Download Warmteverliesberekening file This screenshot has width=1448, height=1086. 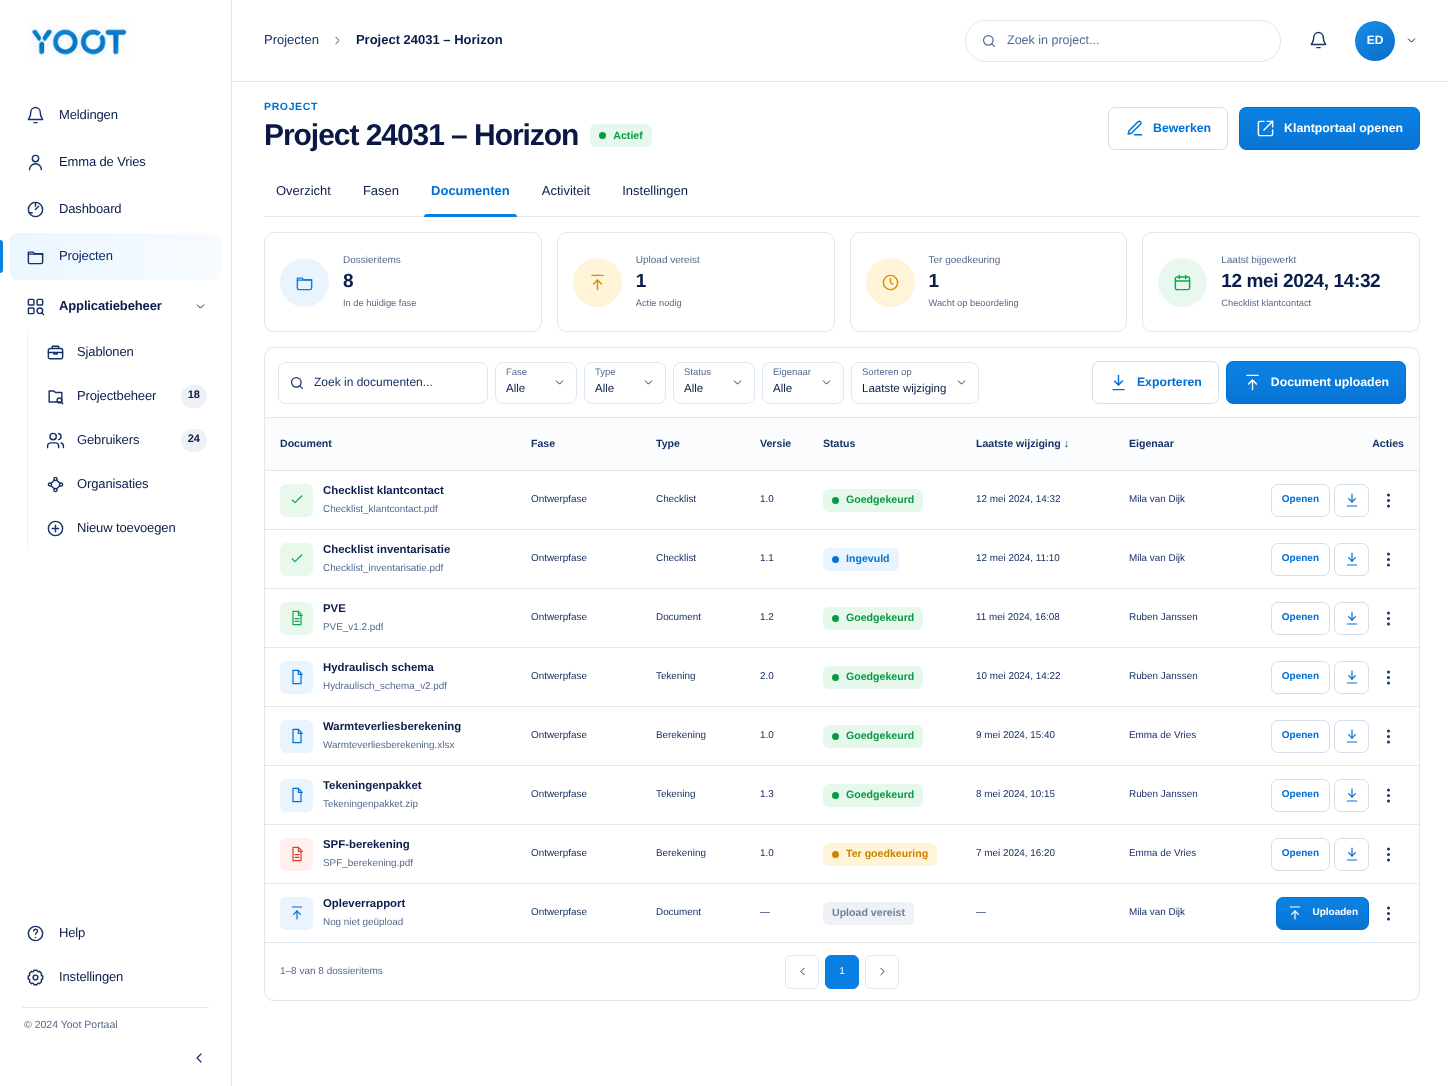point(1351,736)
